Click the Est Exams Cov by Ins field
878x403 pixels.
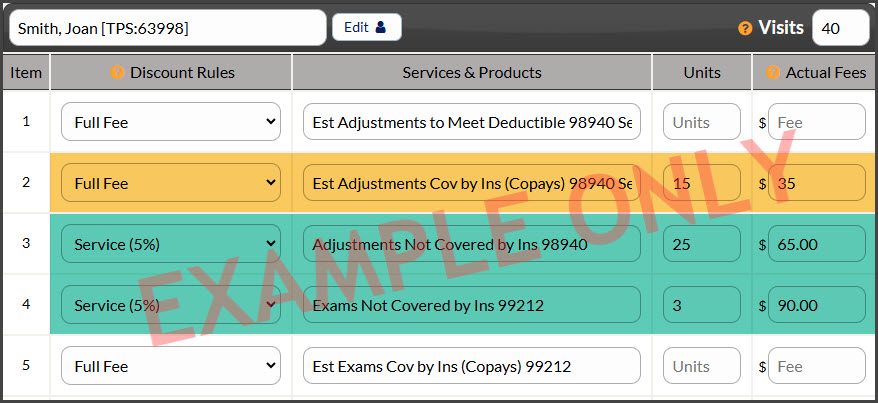coord(472,365)
